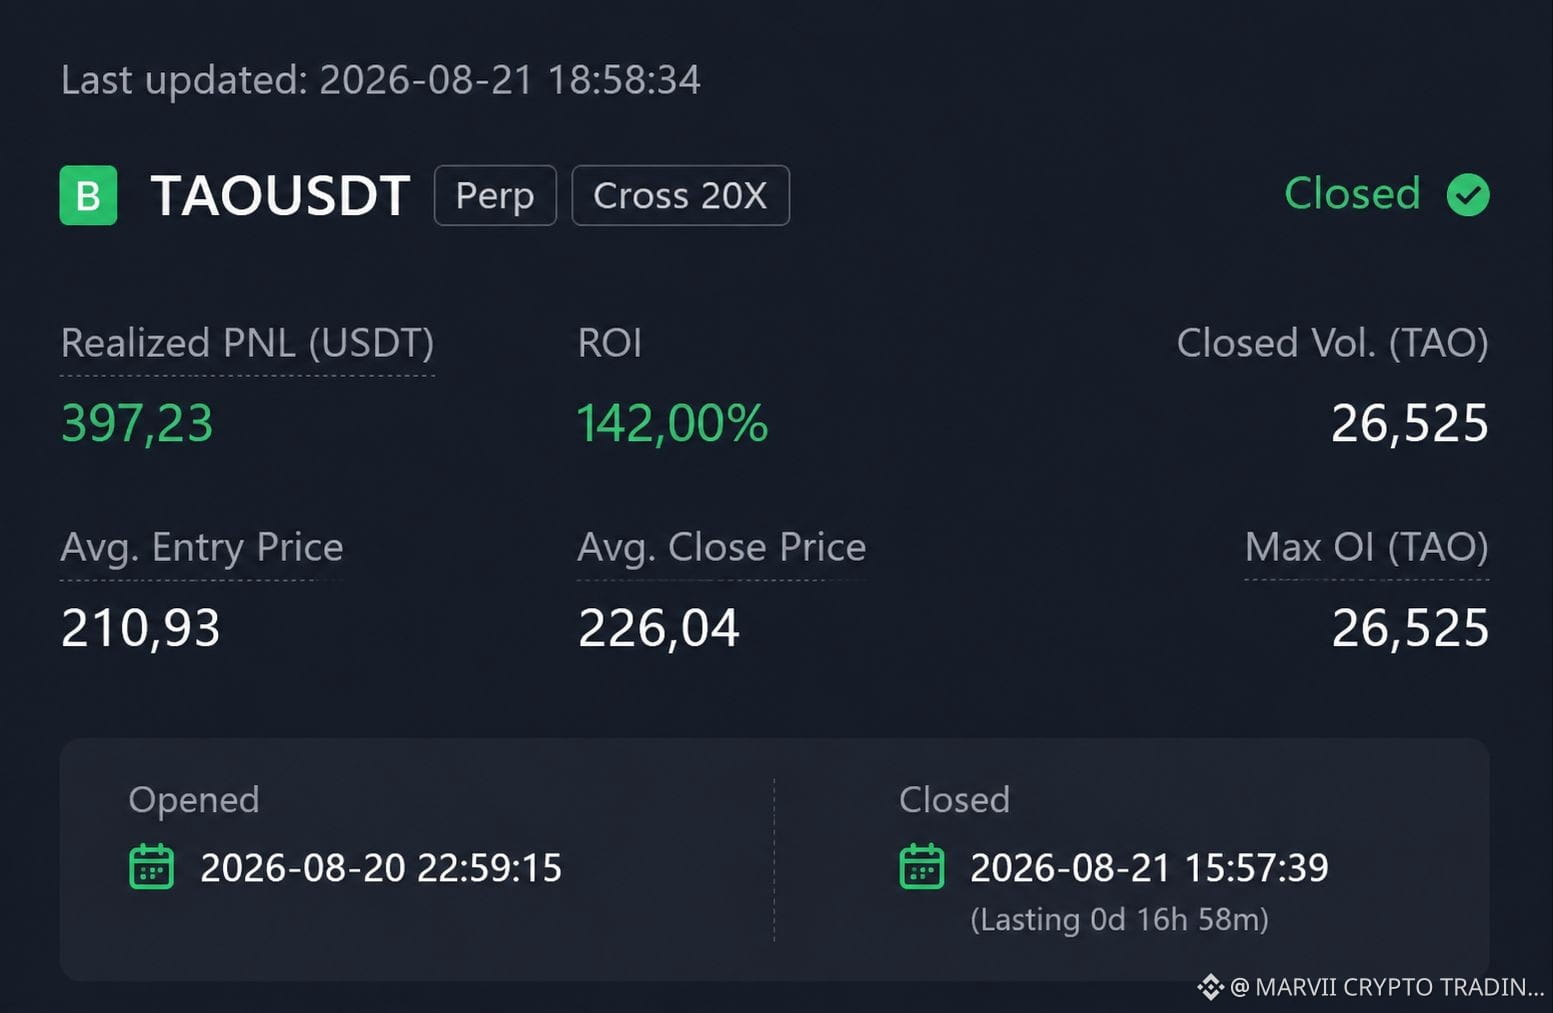Click the Max OI (TAO) label
Screen dimensions: 1553x1013
coord(1366,547)
